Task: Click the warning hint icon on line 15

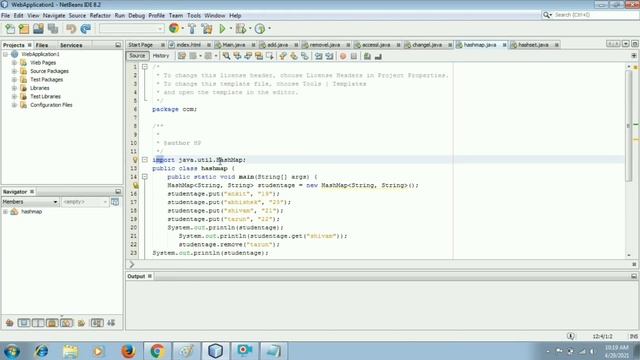Action: [135, 185]
